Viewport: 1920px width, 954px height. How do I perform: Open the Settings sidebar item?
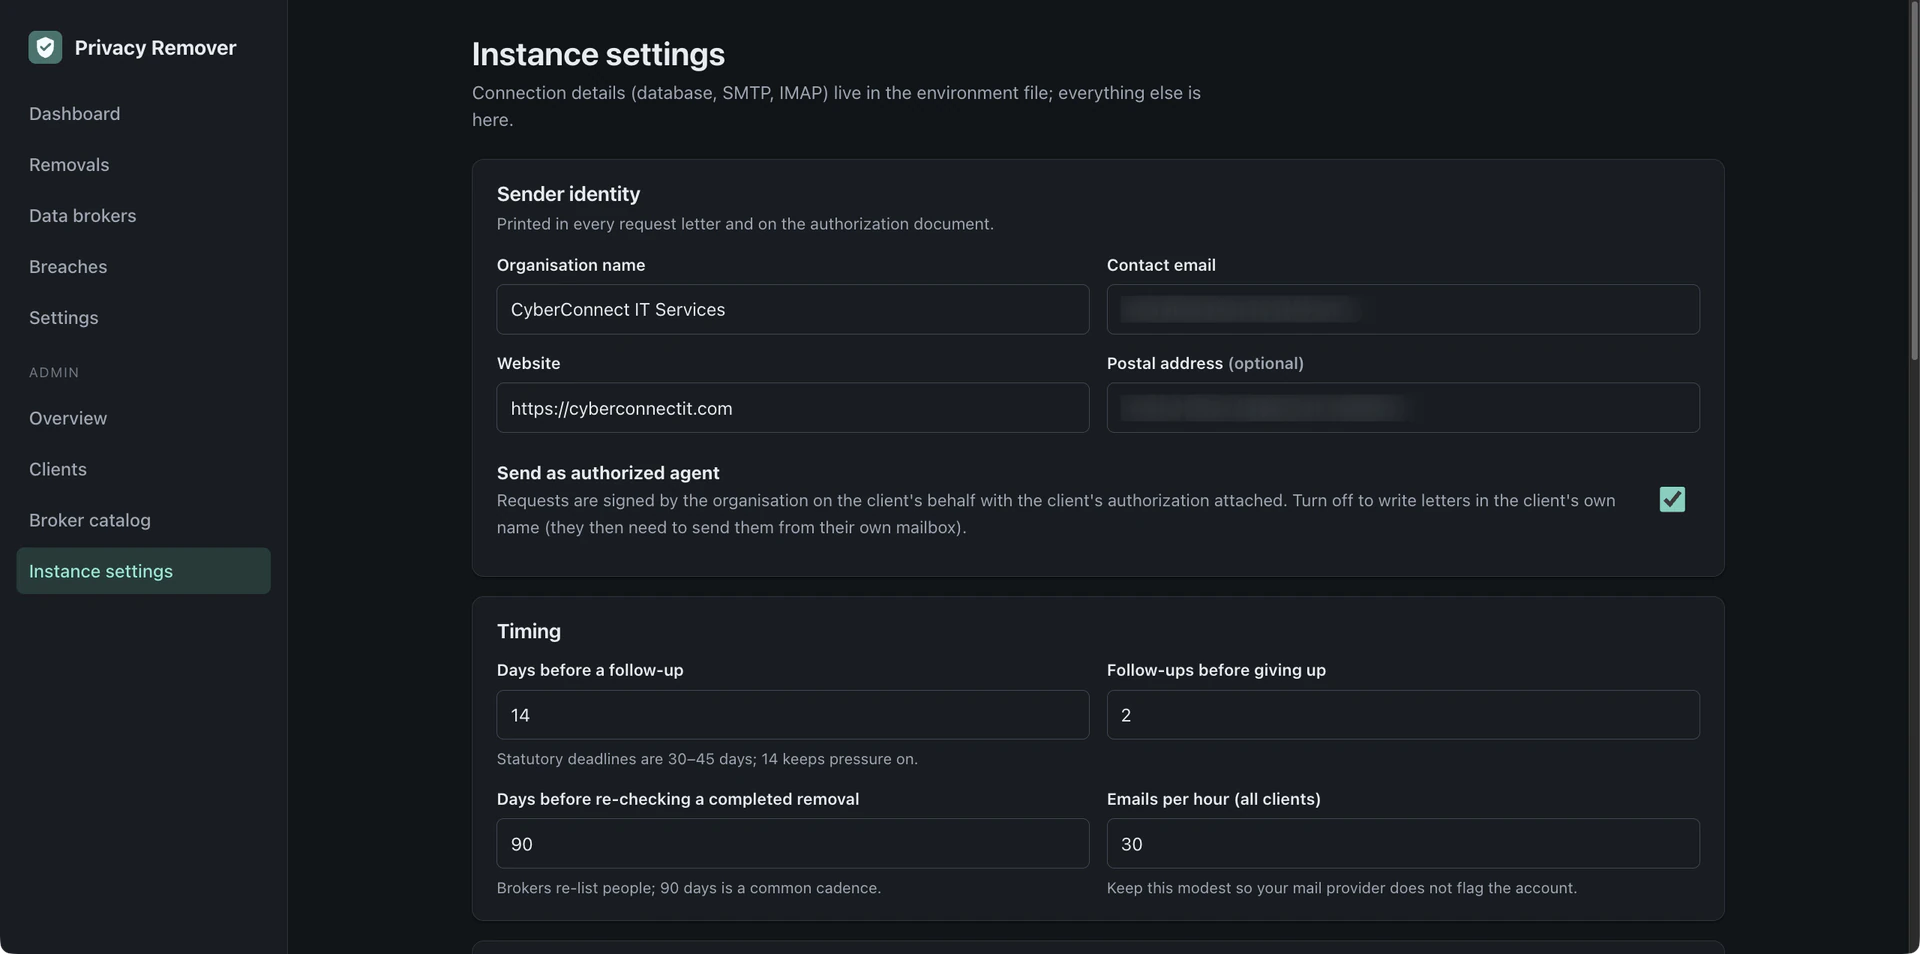tap(64, 318)
